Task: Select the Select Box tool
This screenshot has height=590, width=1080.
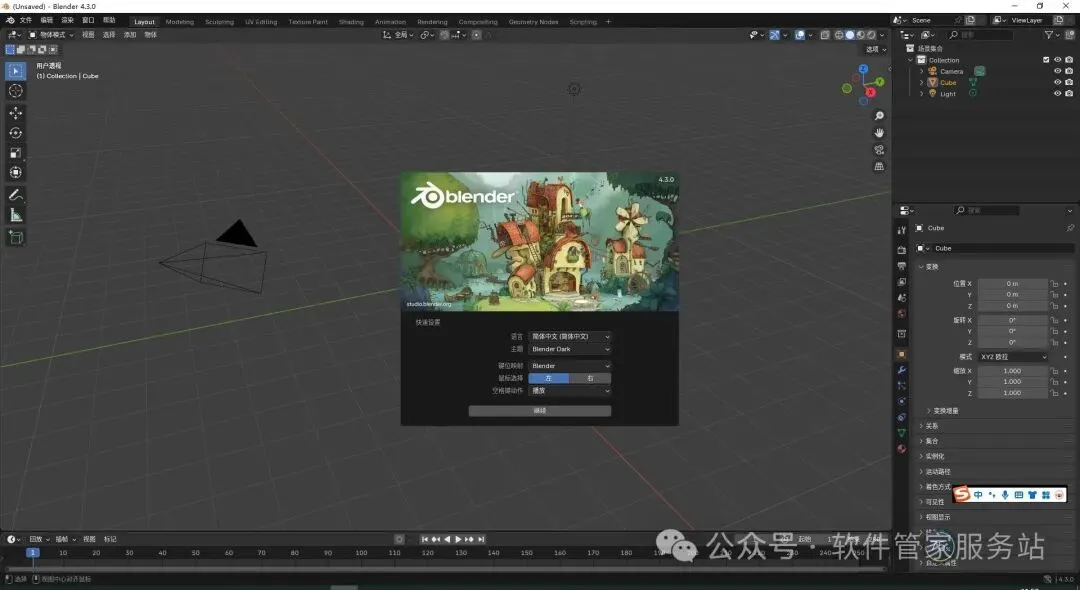Action: click(x=16, y=71)
